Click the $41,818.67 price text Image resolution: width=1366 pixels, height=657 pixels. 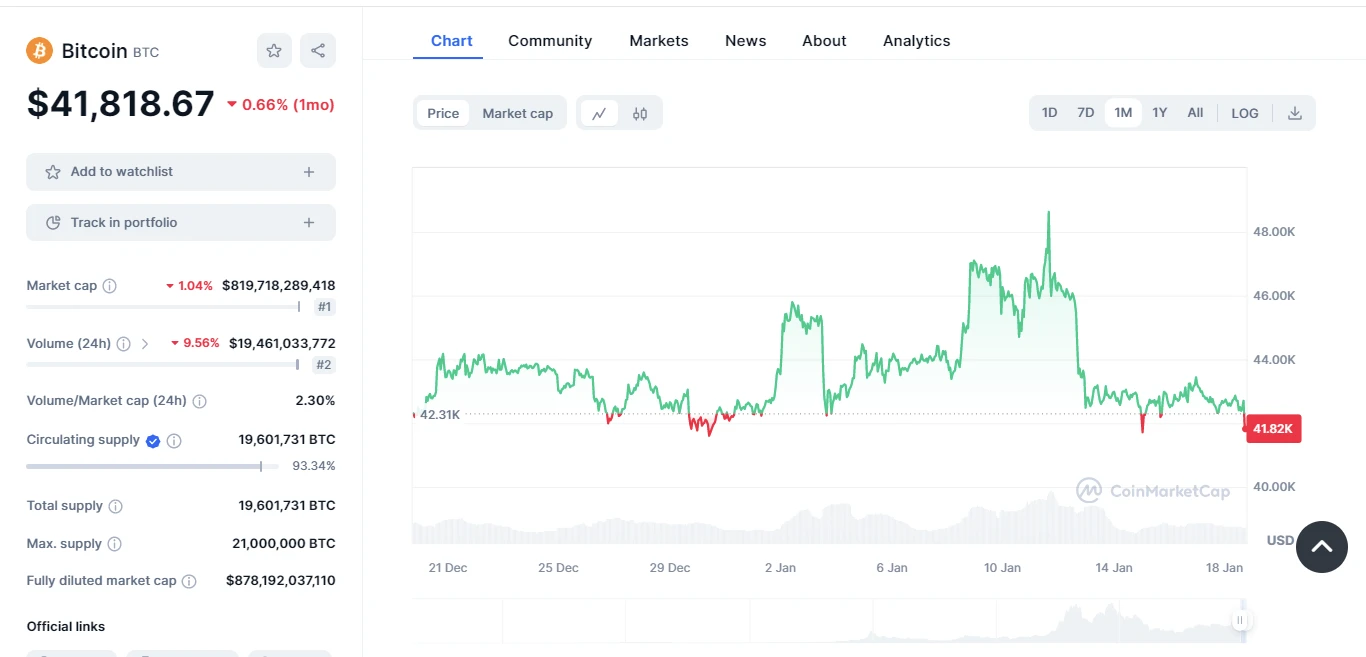(x=121, y=103)
